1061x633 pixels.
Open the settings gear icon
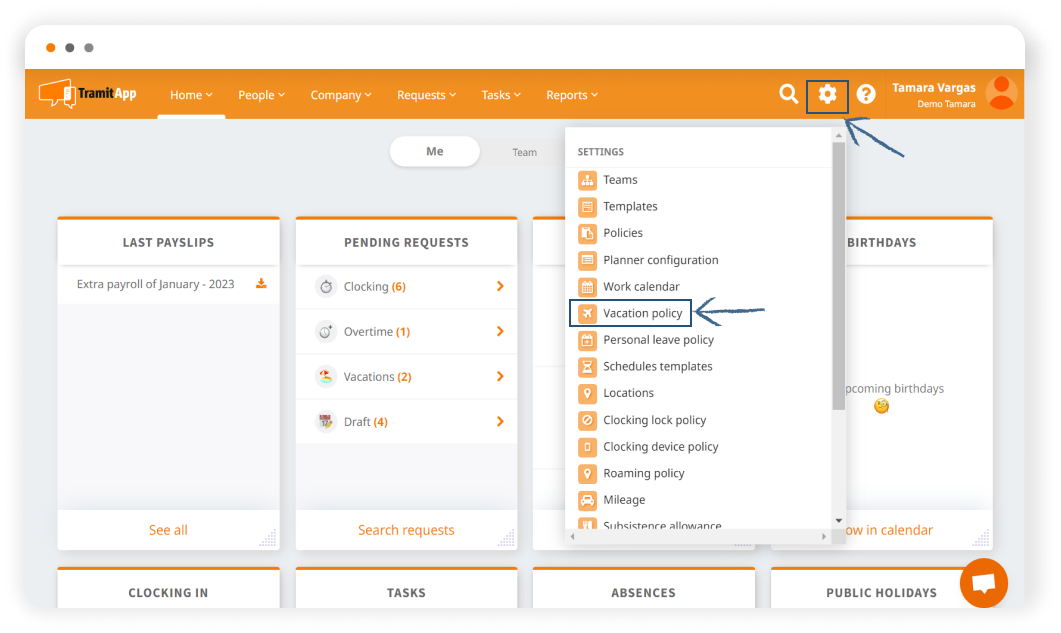[x=827, y=95]
